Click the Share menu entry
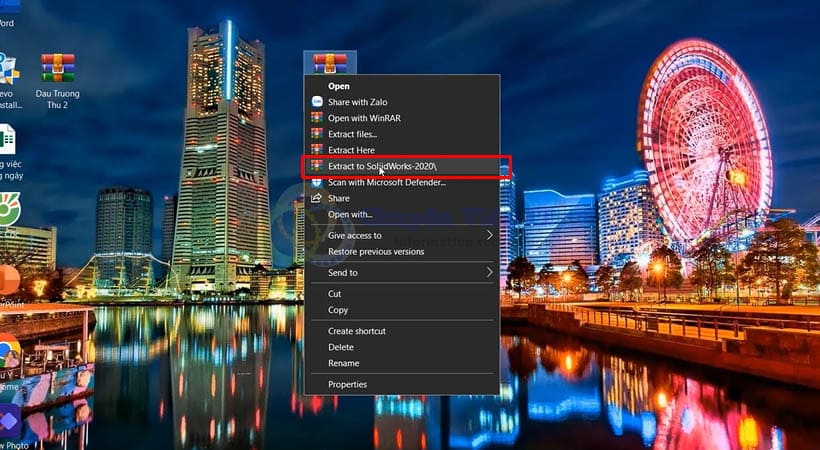 (339, 198)
